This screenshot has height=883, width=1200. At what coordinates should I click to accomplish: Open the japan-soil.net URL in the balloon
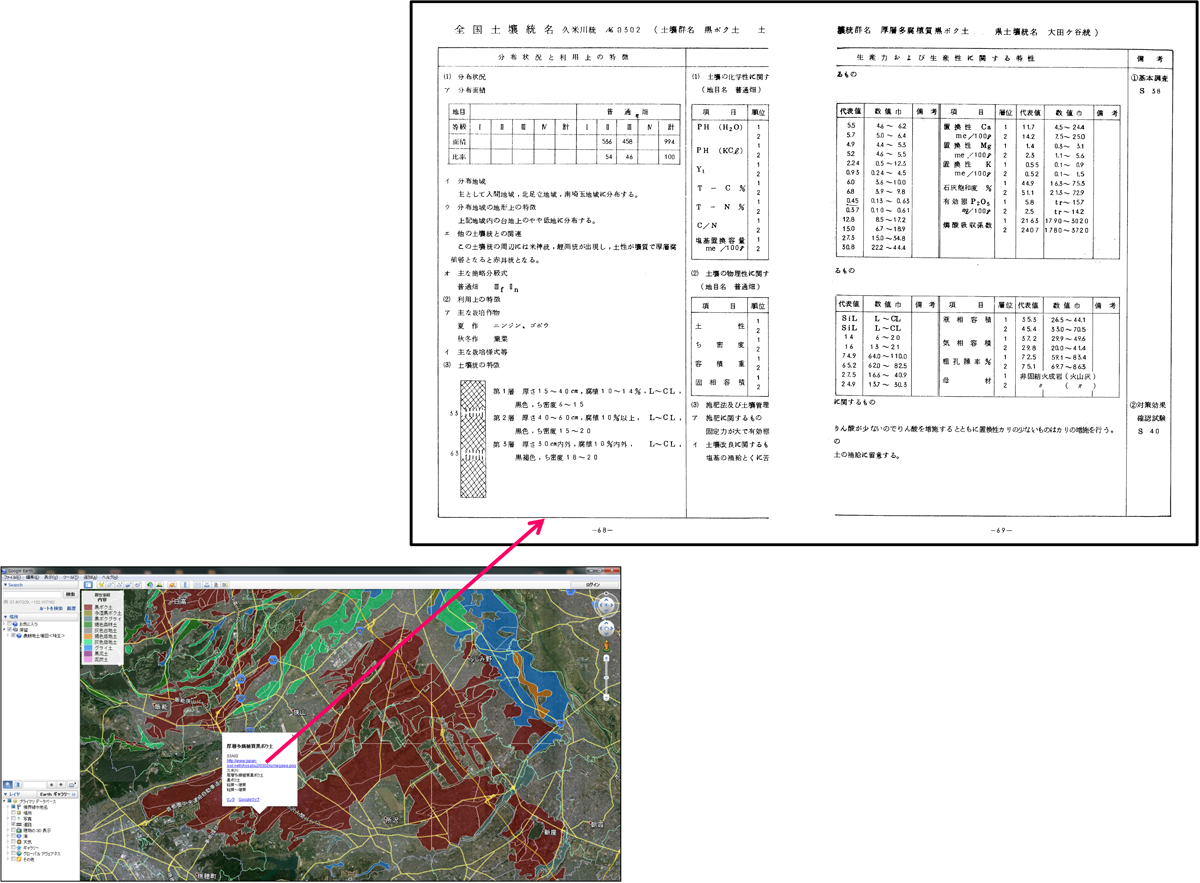(x=261, y=763)
